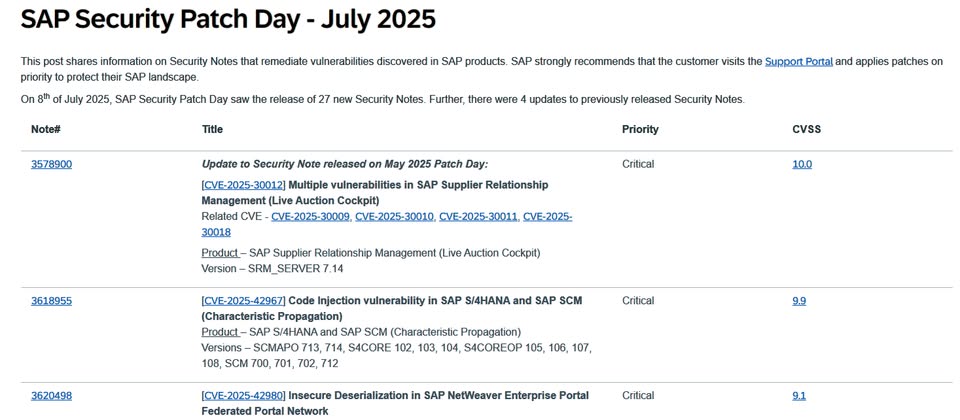
Task: Open the 9.1 CVSS score link
Action: 799,396
